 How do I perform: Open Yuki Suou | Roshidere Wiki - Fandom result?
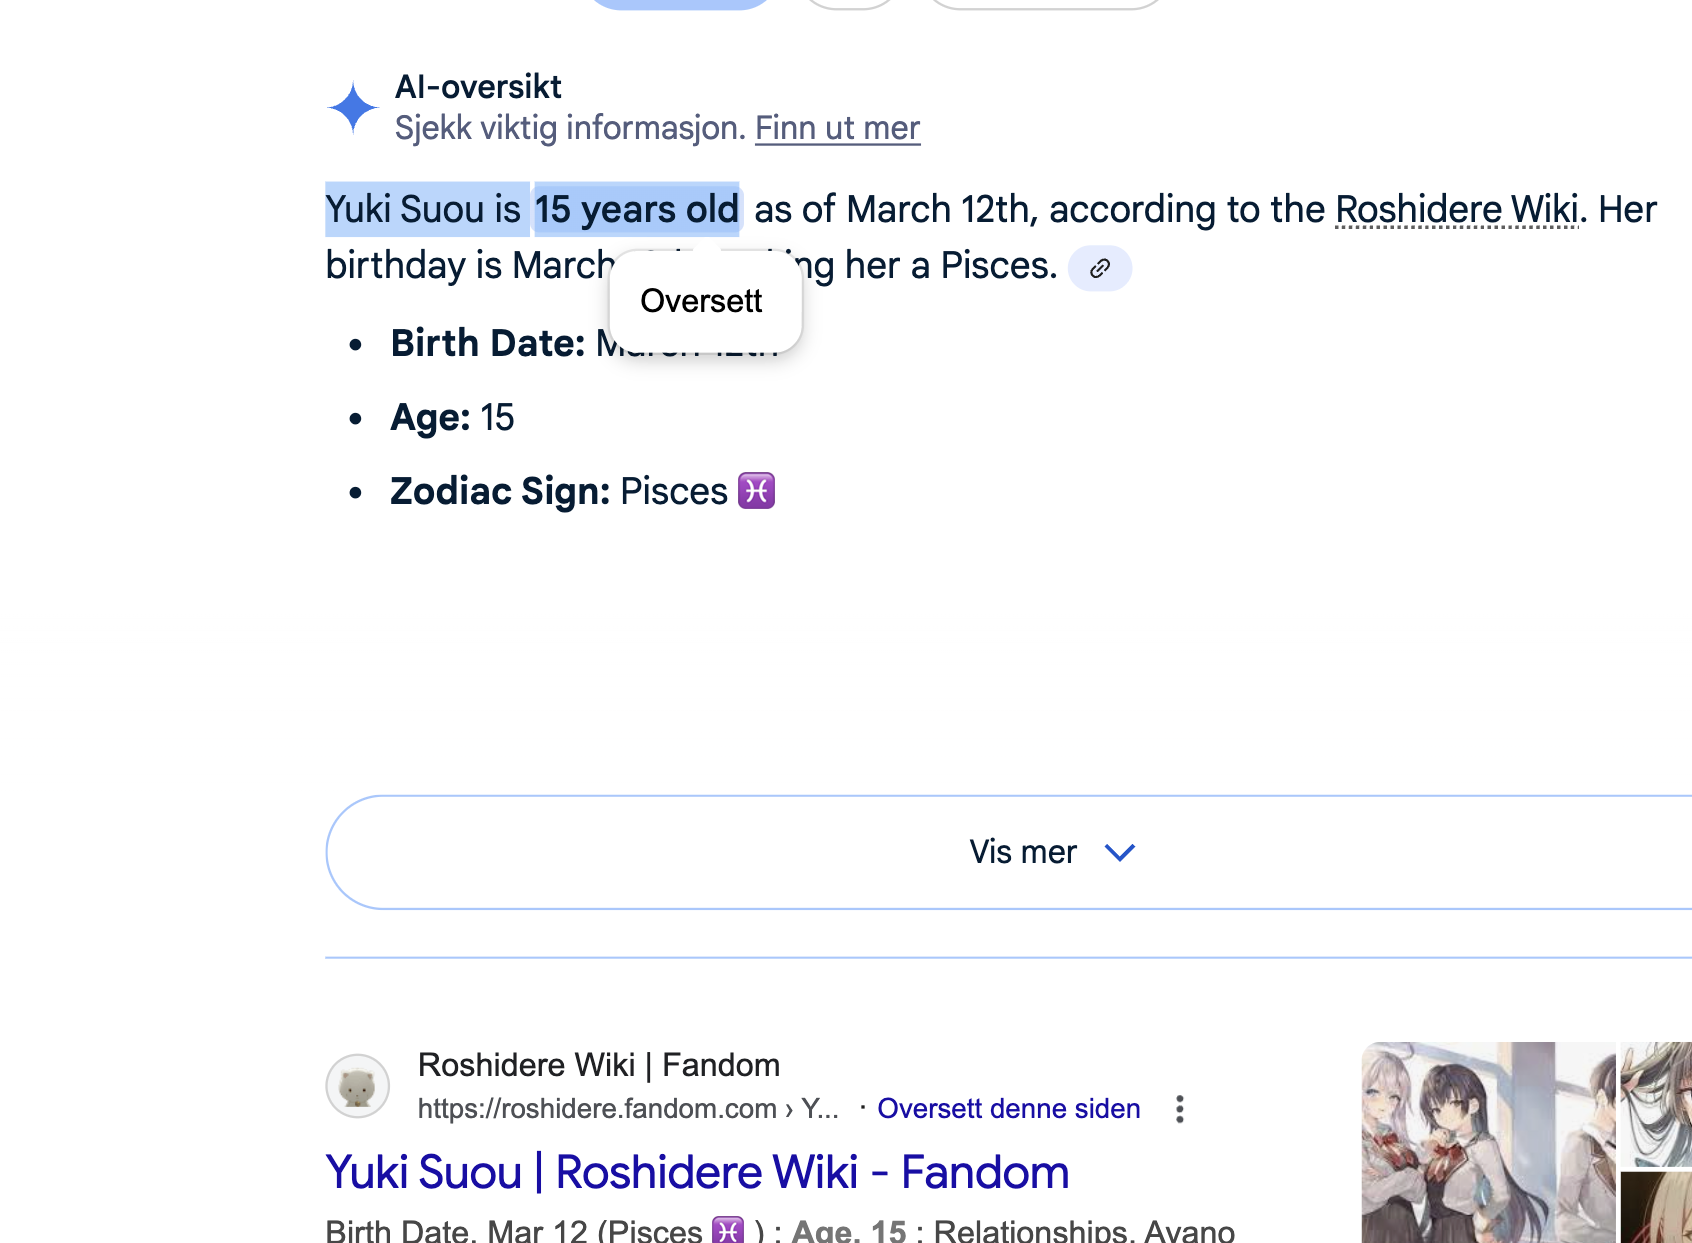pyautogui.click(x=697, y=1172)
